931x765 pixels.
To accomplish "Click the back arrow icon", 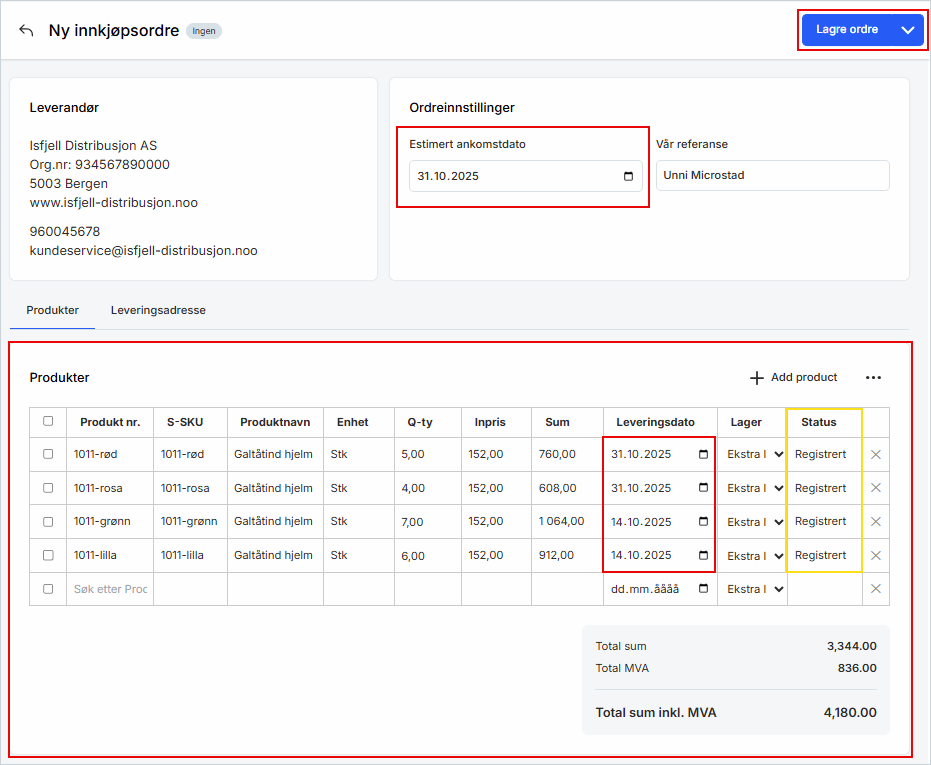I will point(26,30).
